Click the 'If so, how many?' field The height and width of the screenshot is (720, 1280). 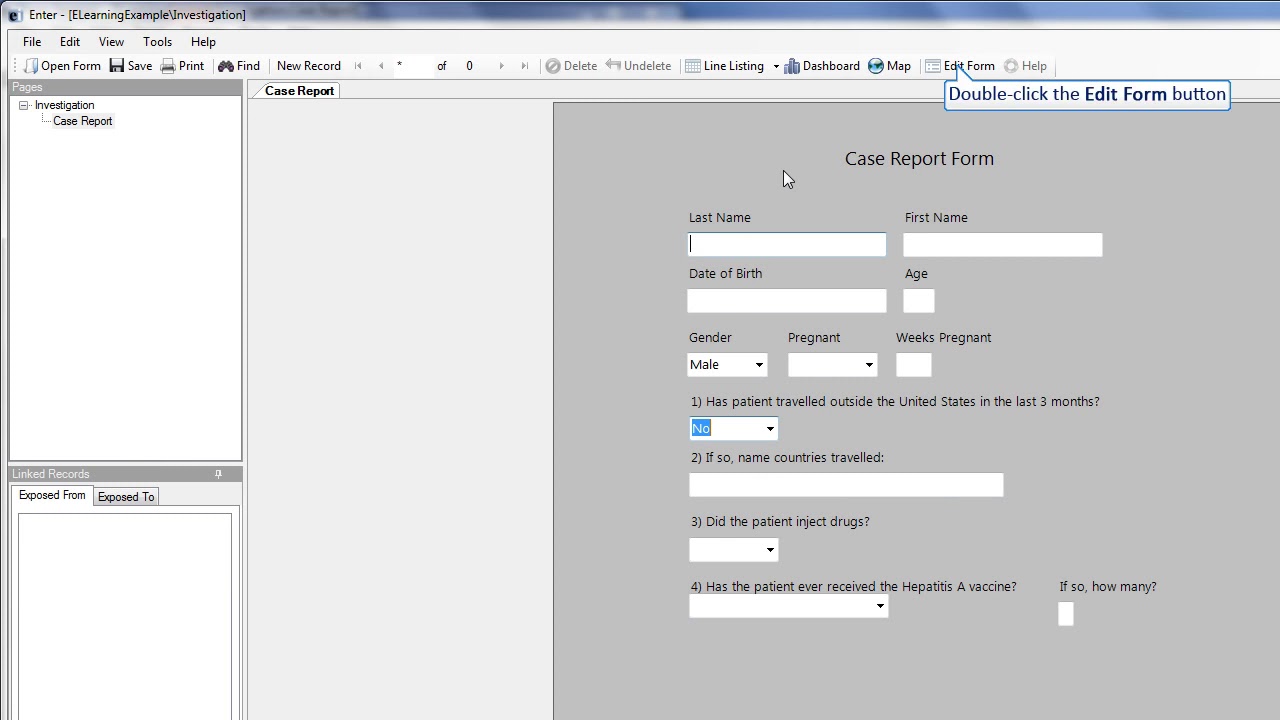coord(1066,614)
